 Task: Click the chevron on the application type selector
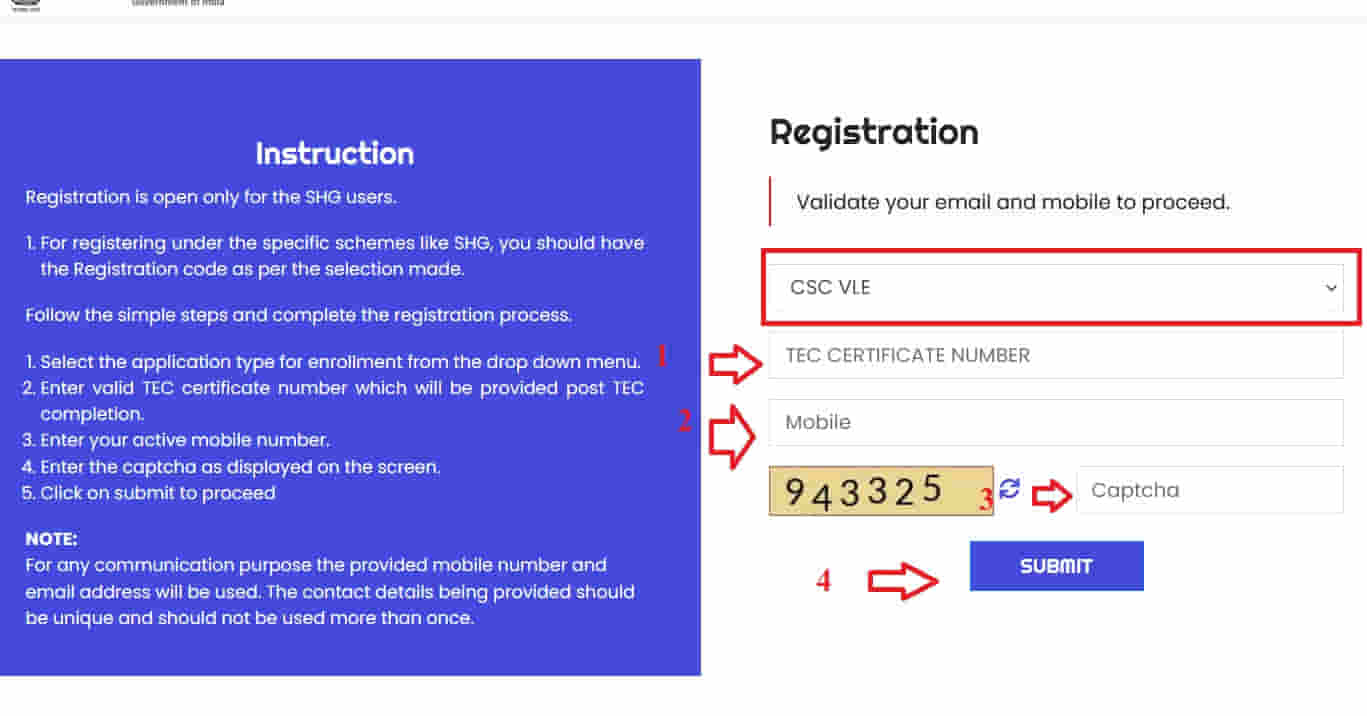pos(1330,288)
